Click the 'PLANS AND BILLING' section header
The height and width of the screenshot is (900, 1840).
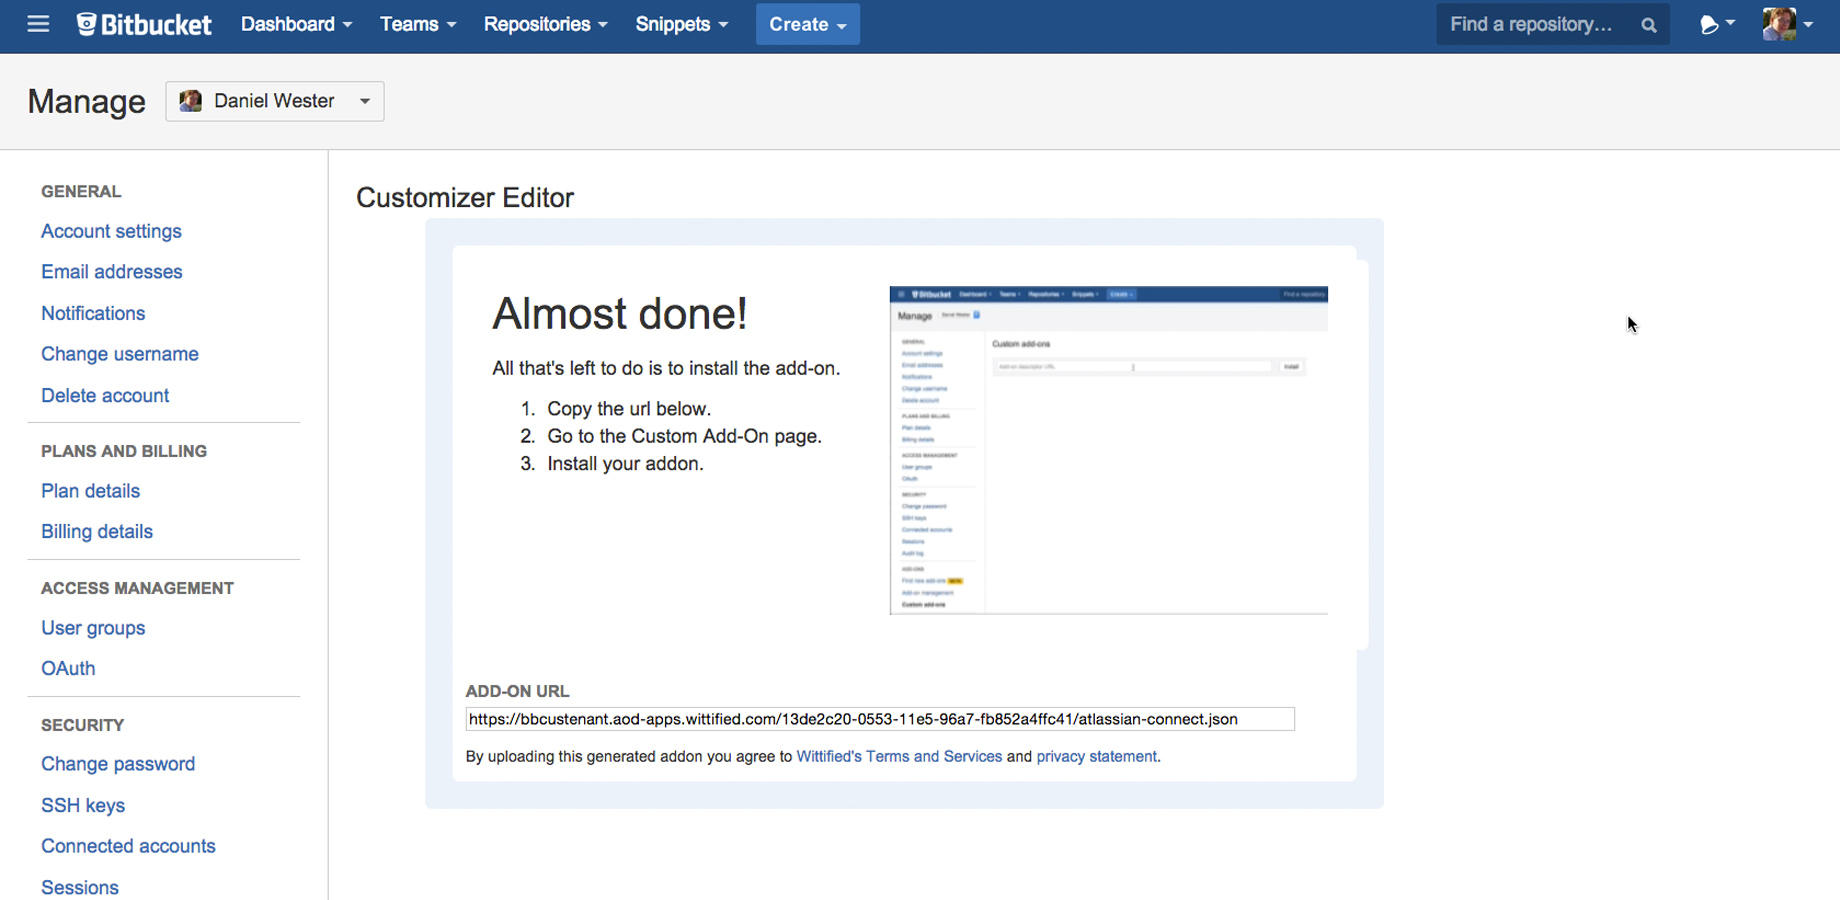(x=124, y=451)
